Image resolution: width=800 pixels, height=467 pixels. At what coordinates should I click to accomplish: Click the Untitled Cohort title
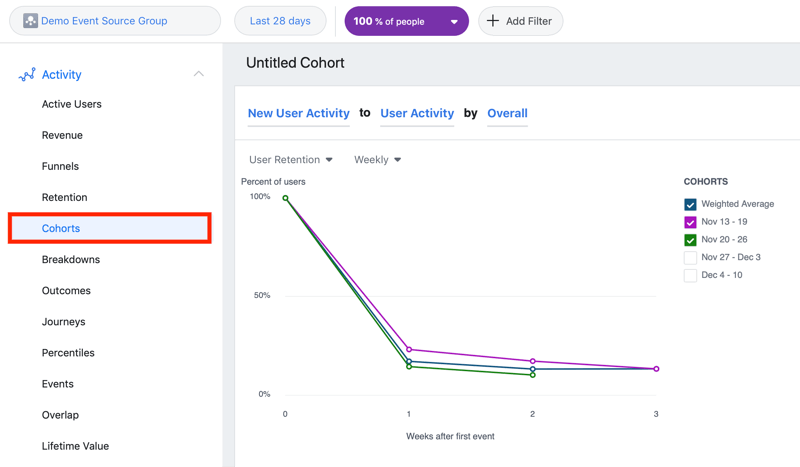point(295,63)
